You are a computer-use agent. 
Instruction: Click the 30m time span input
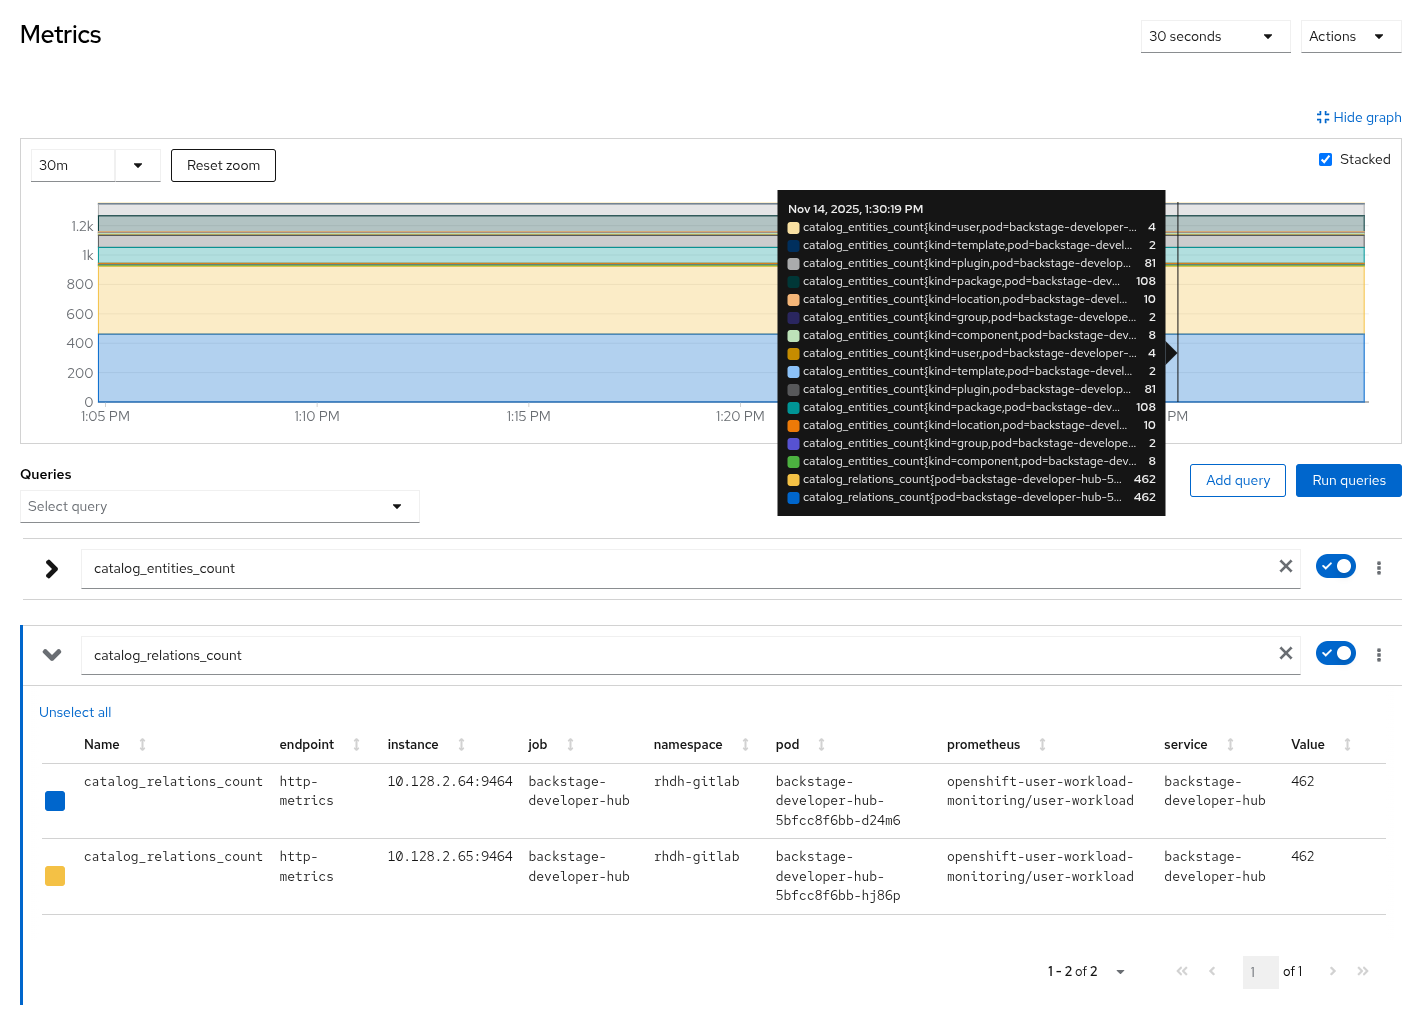(73, 165)
